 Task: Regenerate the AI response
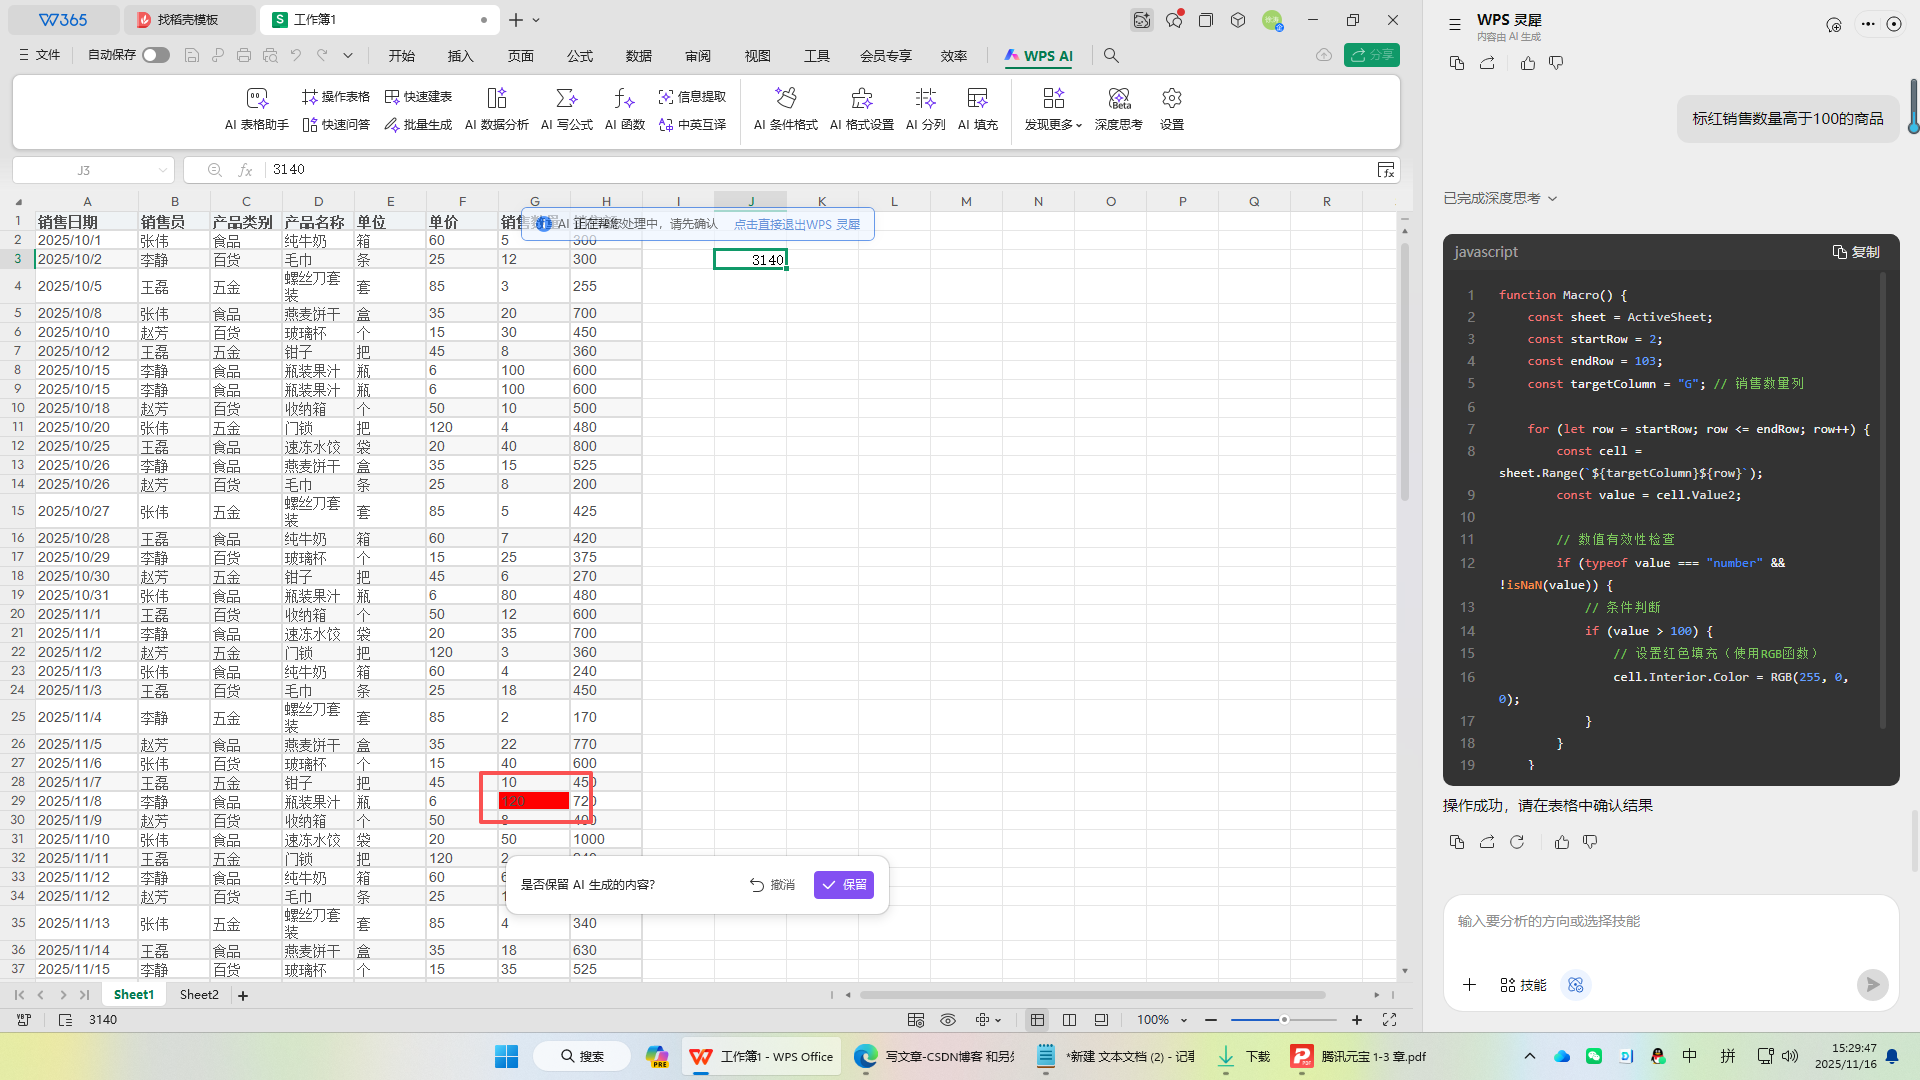click(1517, 843)
